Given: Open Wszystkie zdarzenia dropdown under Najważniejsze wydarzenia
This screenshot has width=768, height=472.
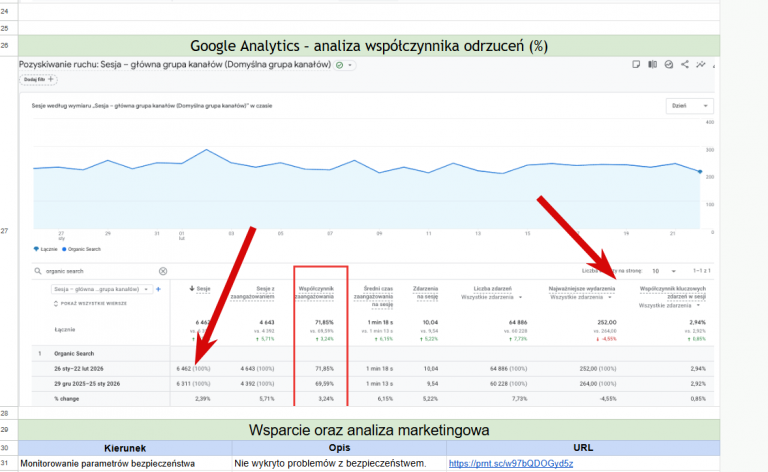Looking at the screenshot, I should (x=581, y=297).
